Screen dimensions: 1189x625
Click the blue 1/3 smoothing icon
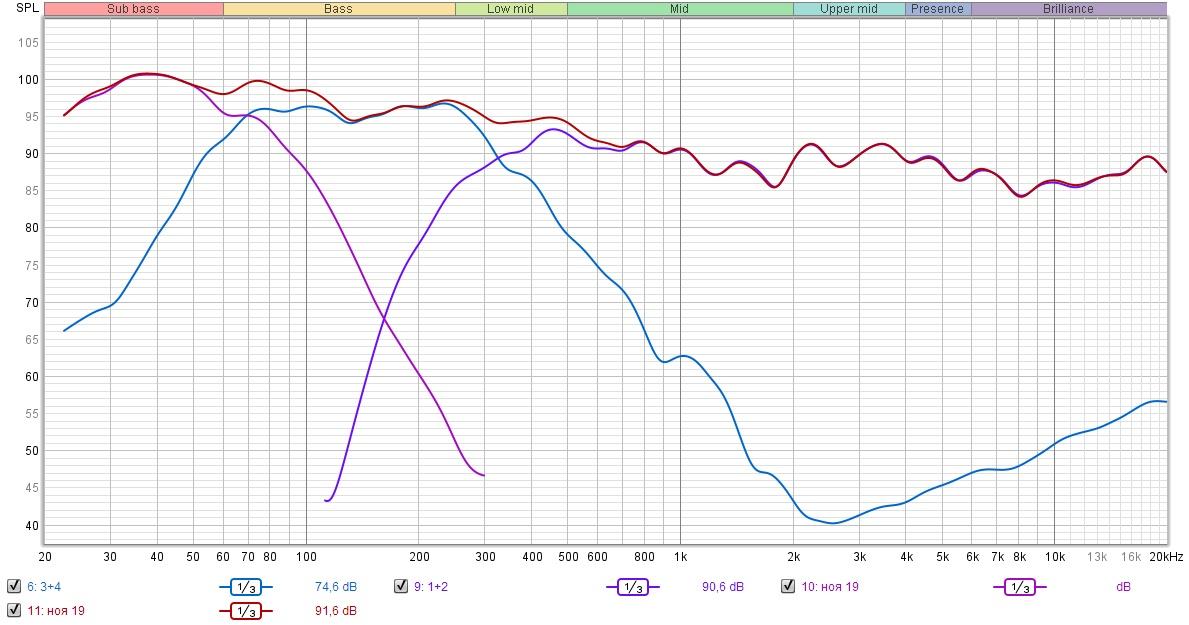(245, 587)
